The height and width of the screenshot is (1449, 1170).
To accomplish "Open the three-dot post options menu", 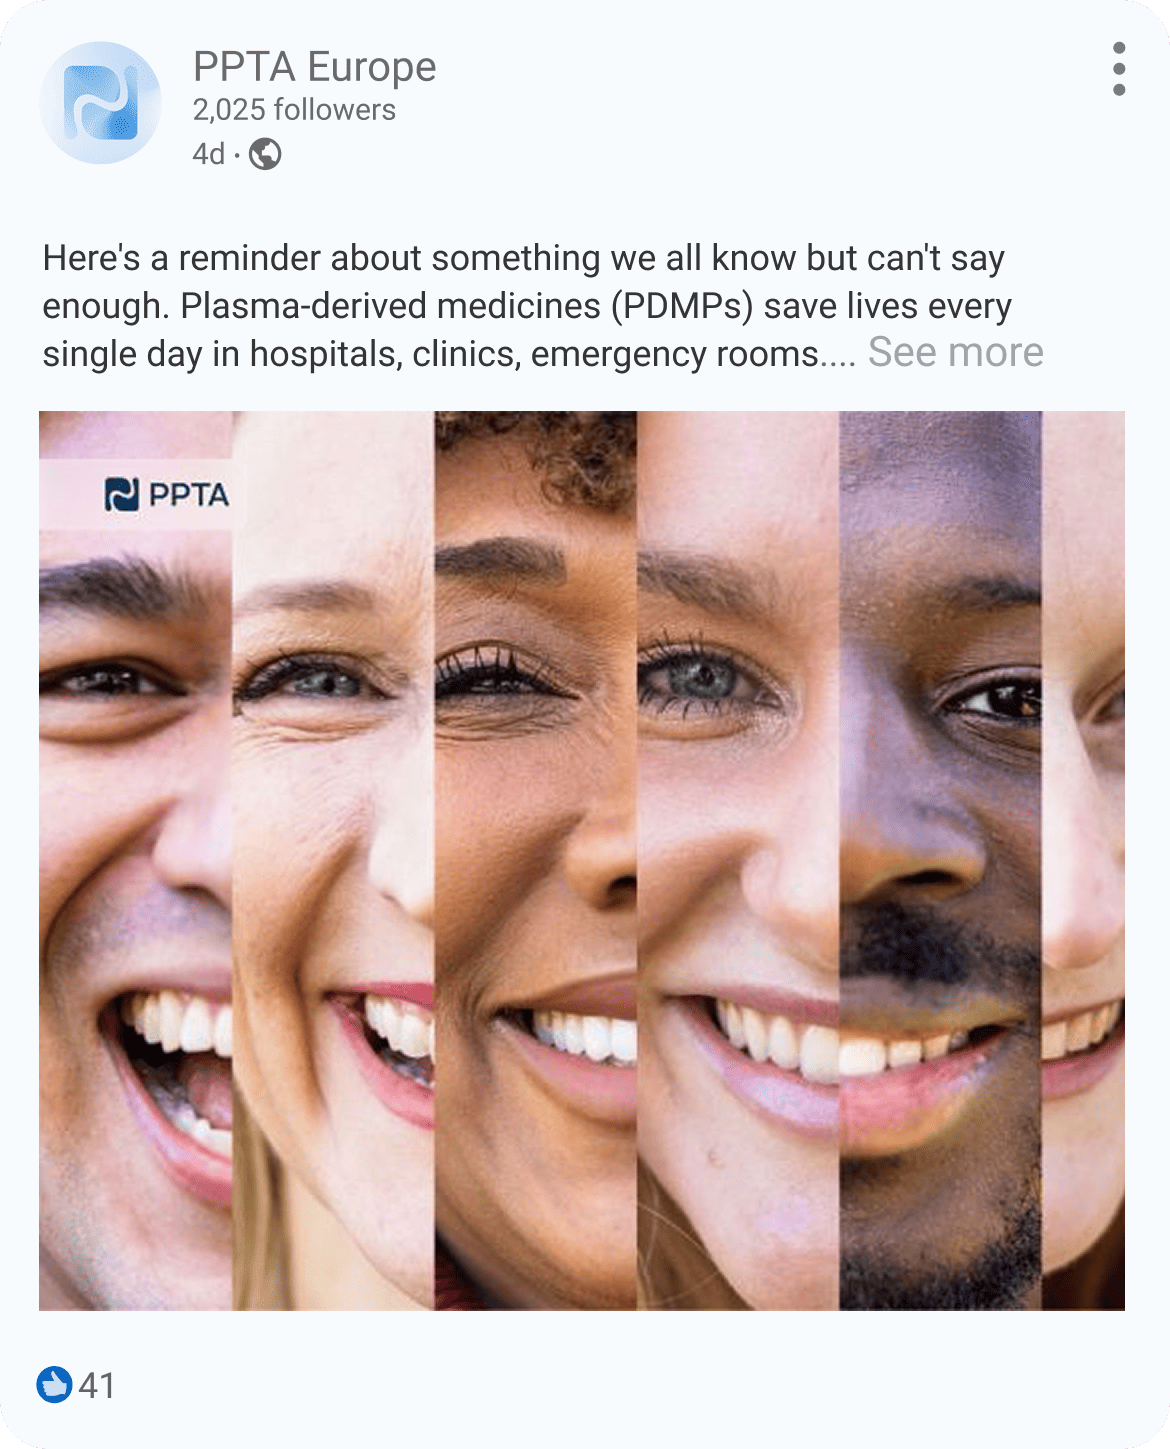I will tap(1119, 69).
